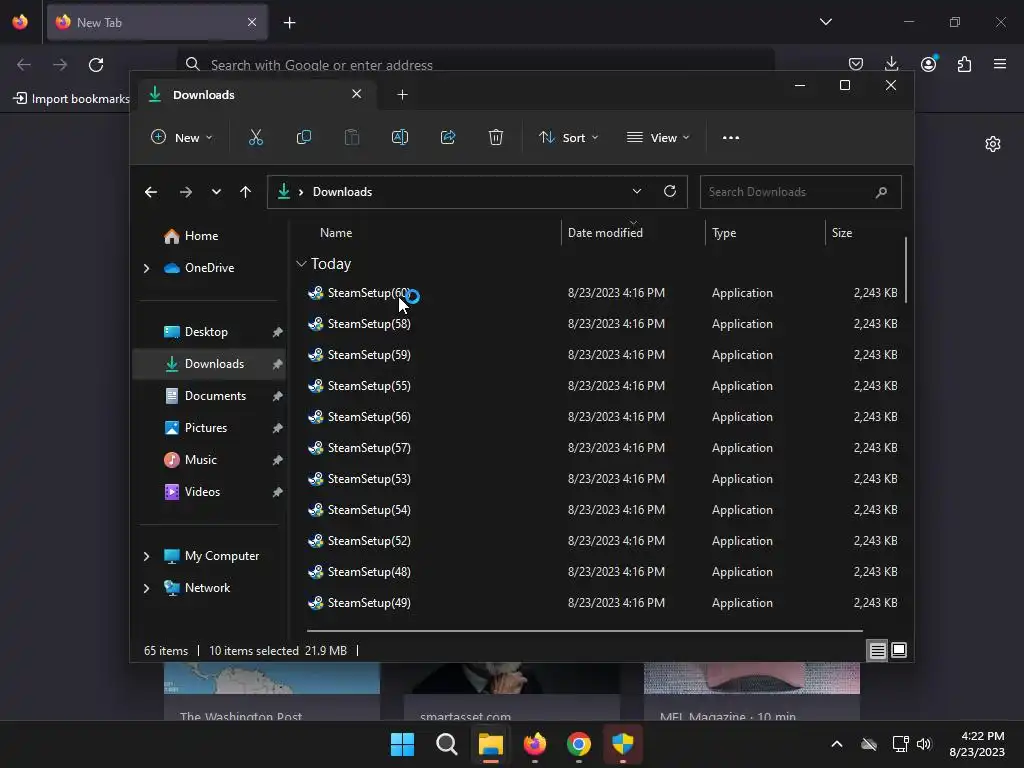This screenshot has height=768, width=1024.
Task: Go up one folder level with up arrow
Action: 246,191
